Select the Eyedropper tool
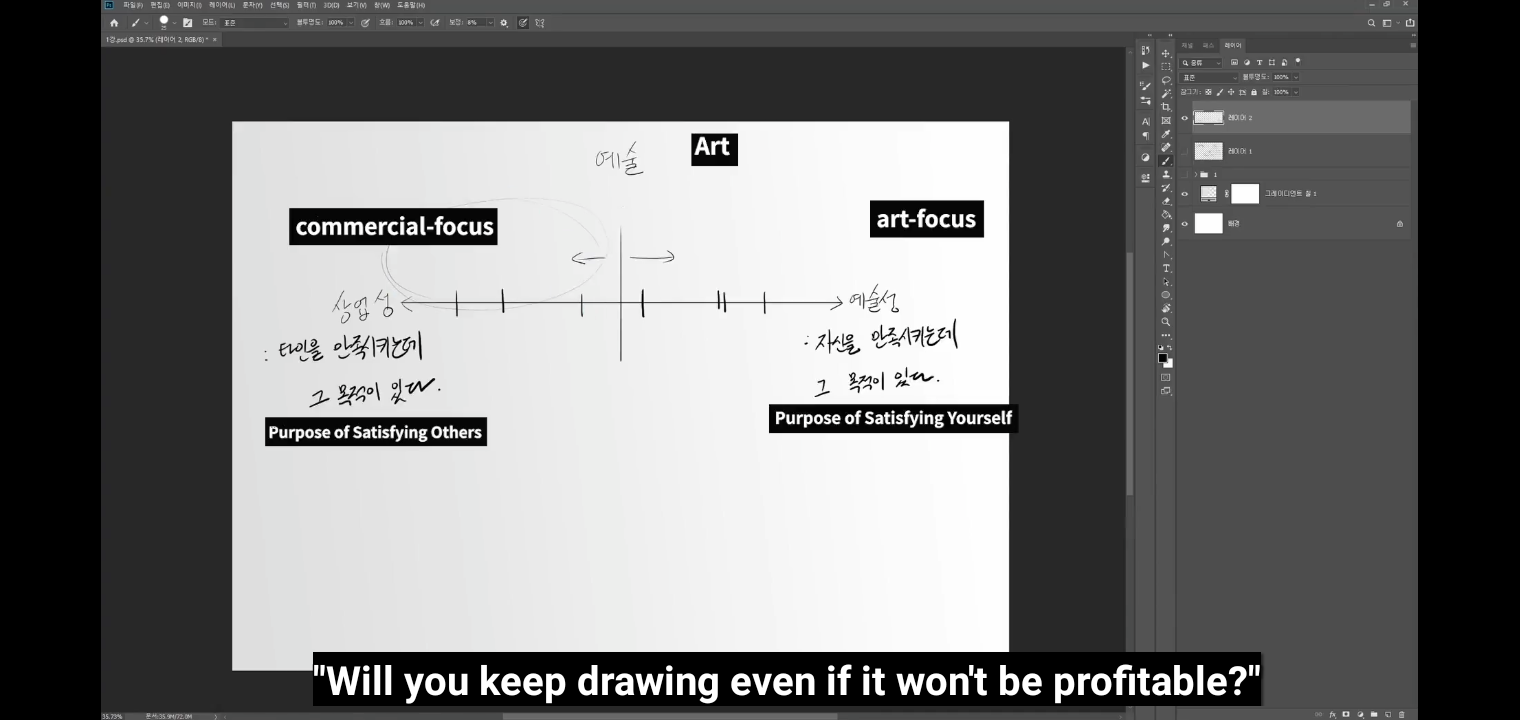Screen dimensions: 1520x720 click(x=1166, y=134)
